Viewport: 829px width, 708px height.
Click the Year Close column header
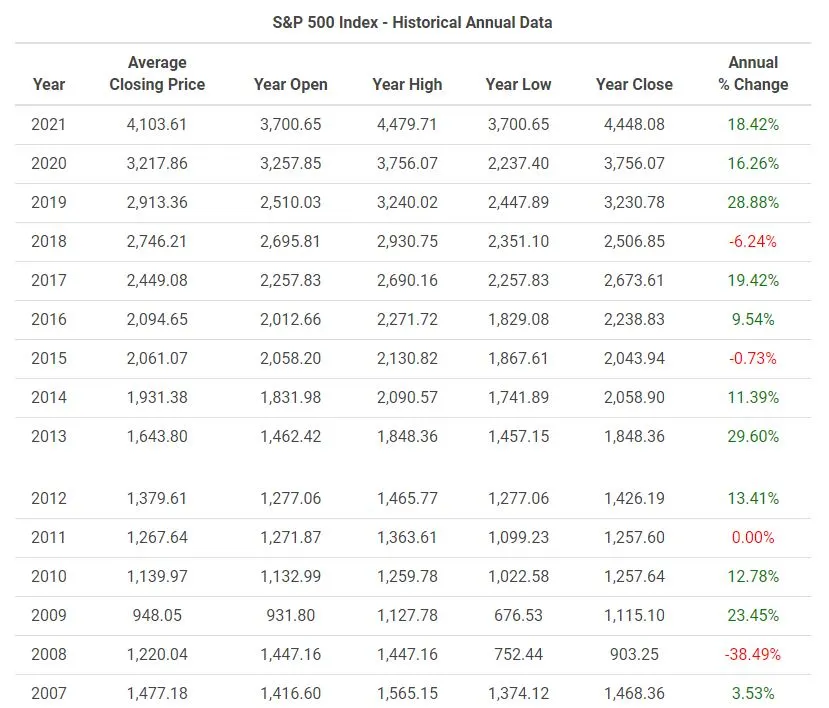coord(634,84)
